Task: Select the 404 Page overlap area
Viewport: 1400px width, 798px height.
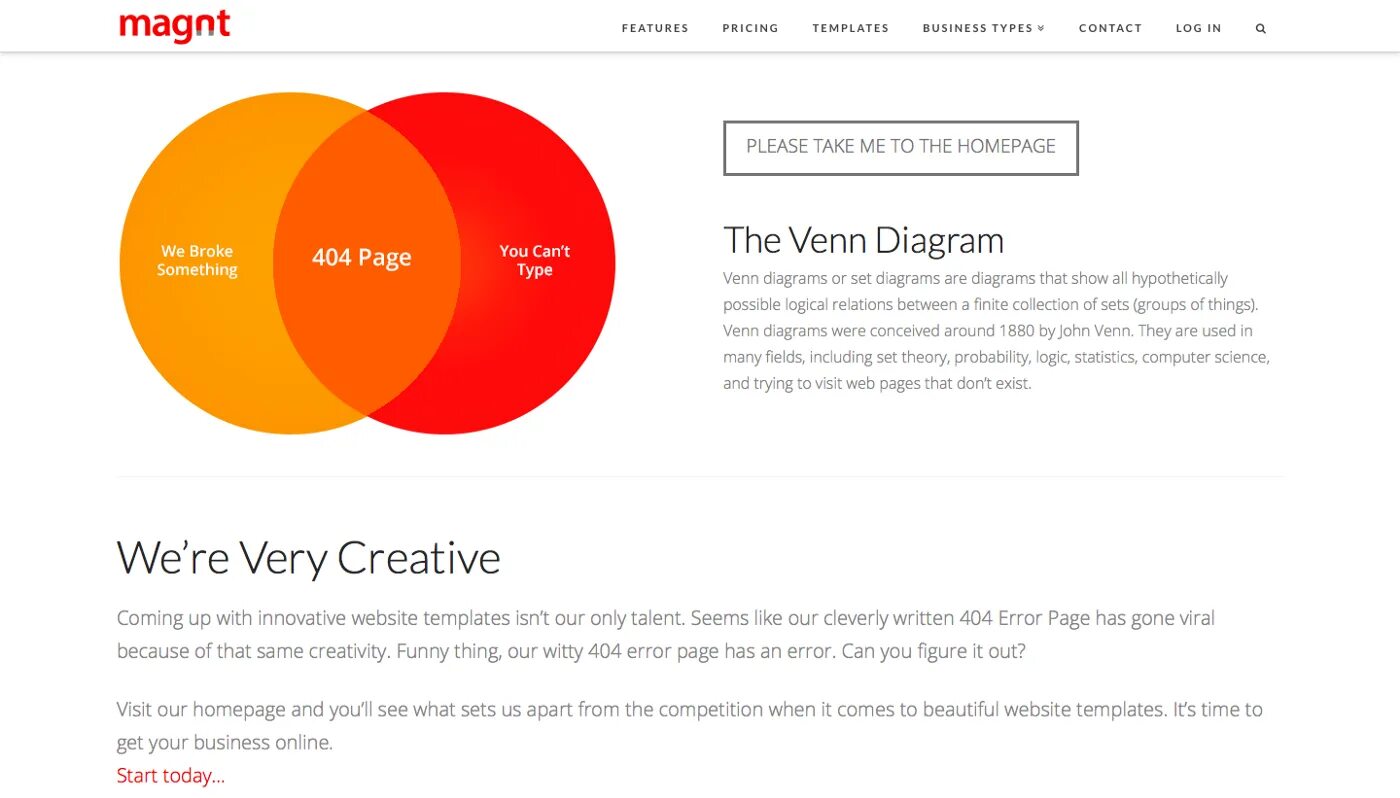Action: [362, 258]
